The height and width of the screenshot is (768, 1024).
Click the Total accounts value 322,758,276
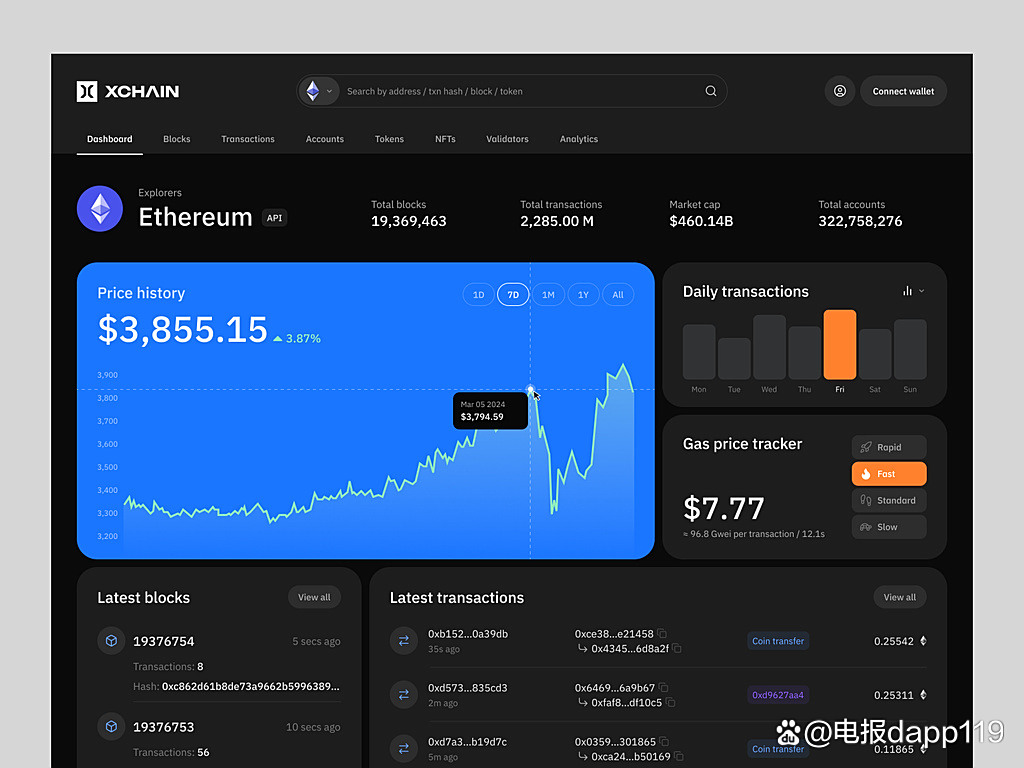pyautogui.click(x=860, y=221)
